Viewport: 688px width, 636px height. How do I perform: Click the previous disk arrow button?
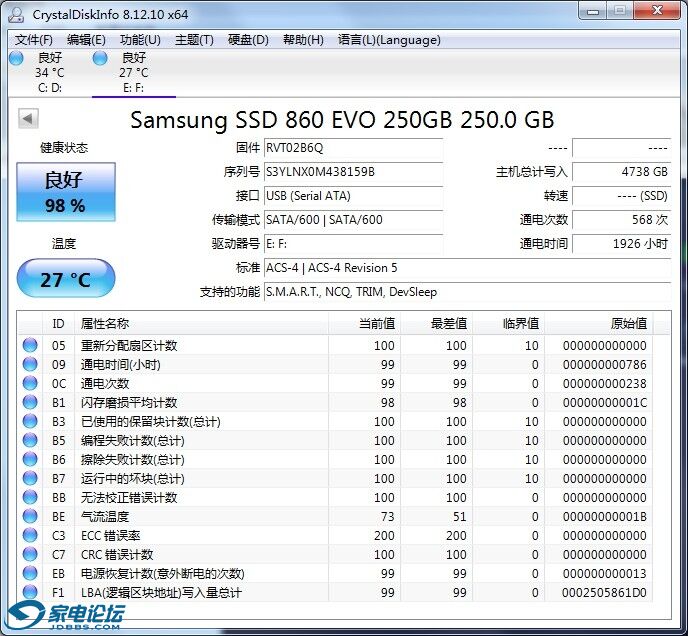29,119
